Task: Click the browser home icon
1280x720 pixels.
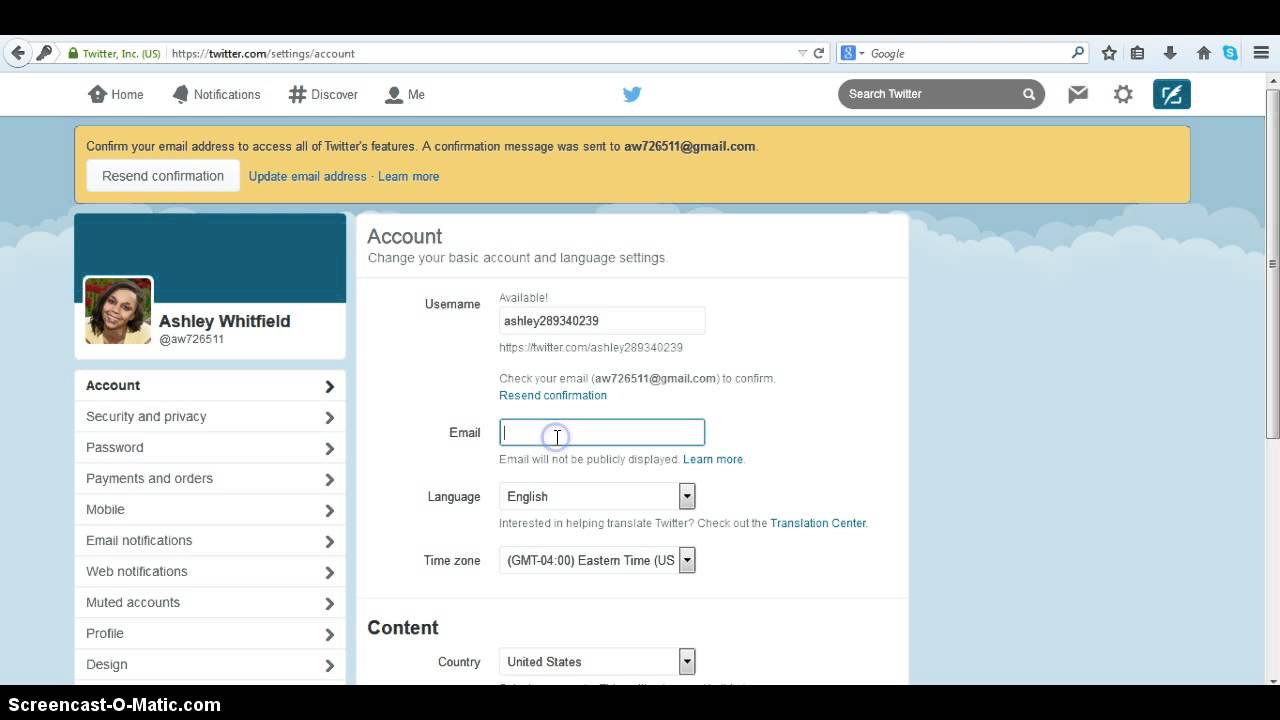Action: (x=1204, y=53)
